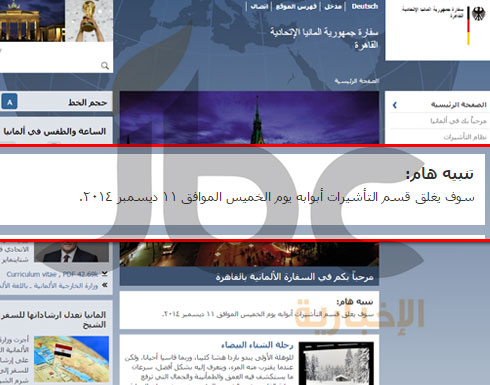
Task: Click the map thumbnail with Egyptian flag
Action: point(71,359)
